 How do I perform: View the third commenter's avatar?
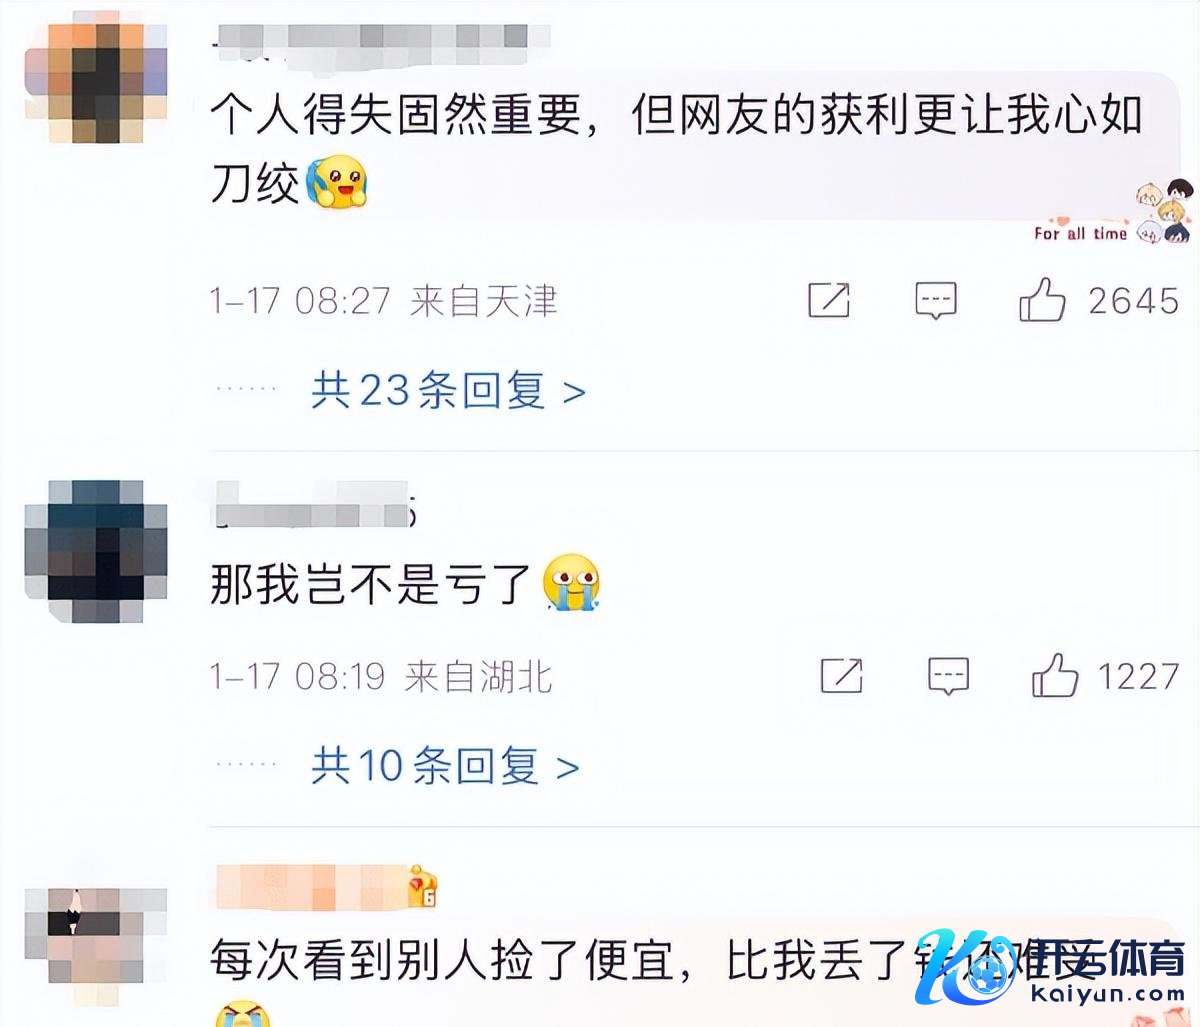tap(96, 946)
